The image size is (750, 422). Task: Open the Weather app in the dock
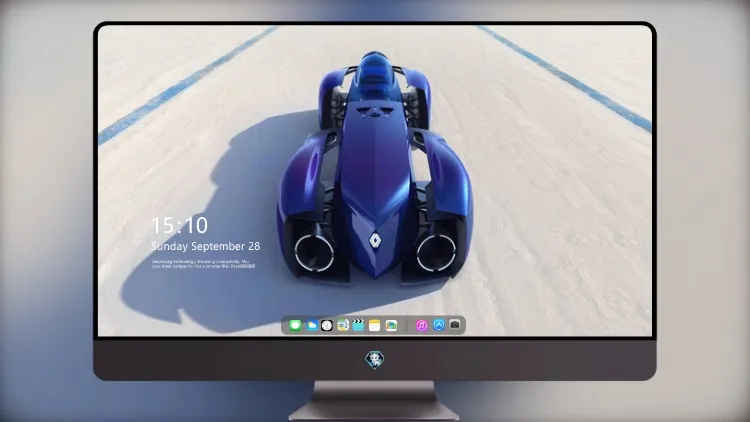(311, 326)
